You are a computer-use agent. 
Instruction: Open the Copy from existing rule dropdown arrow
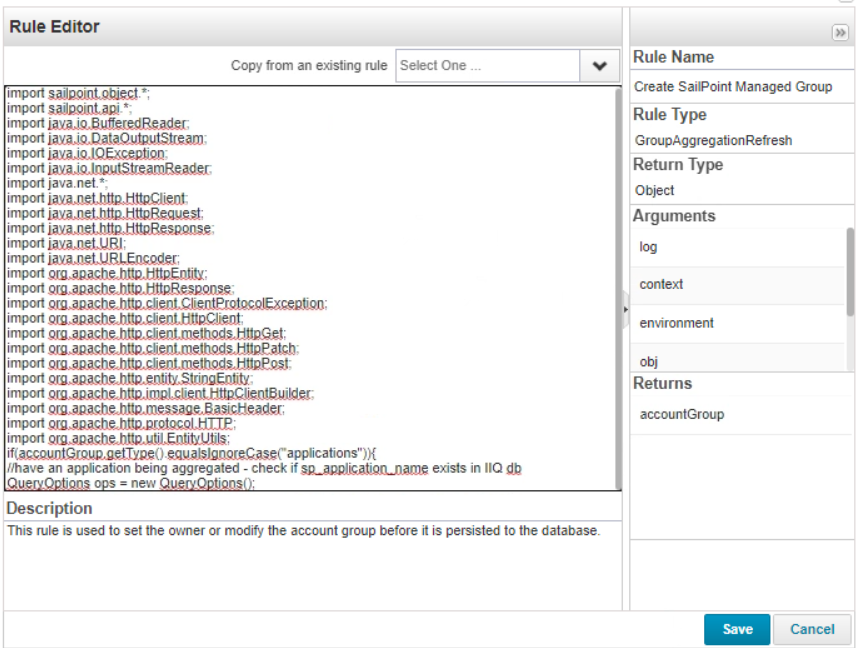click(x=600, y=66)
